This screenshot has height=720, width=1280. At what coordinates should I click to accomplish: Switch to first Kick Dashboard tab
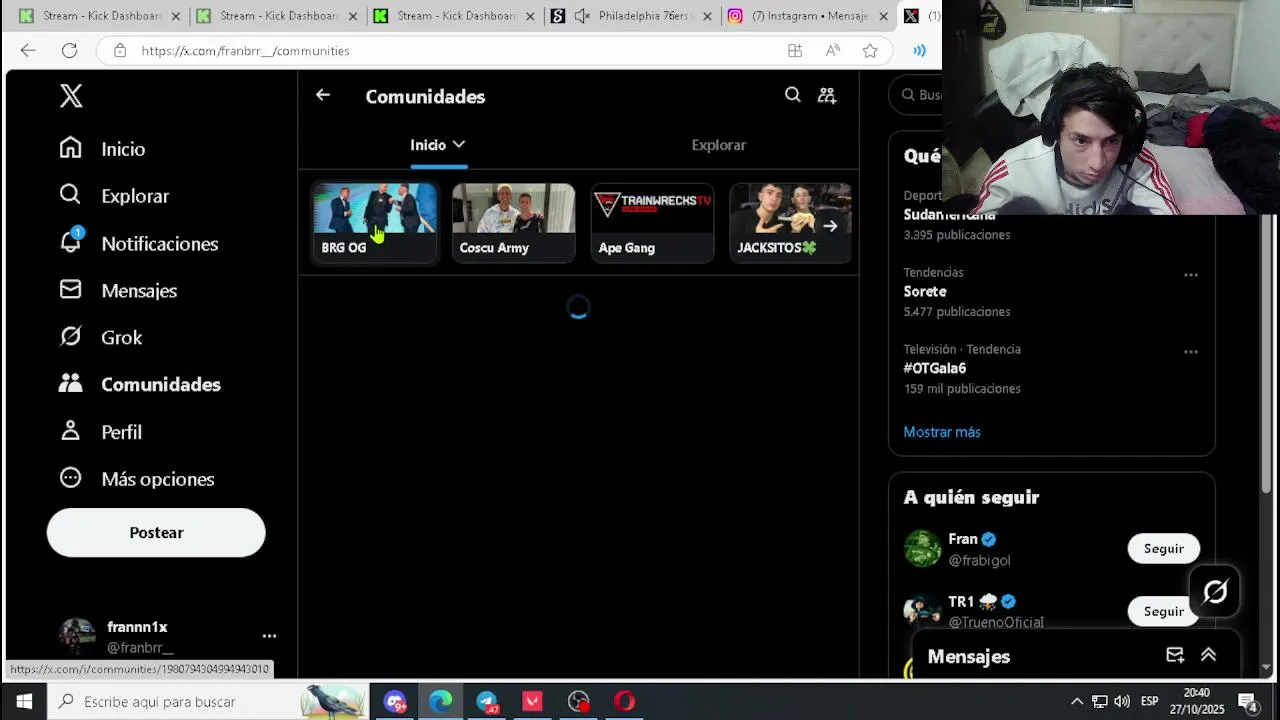coord(100,16)
